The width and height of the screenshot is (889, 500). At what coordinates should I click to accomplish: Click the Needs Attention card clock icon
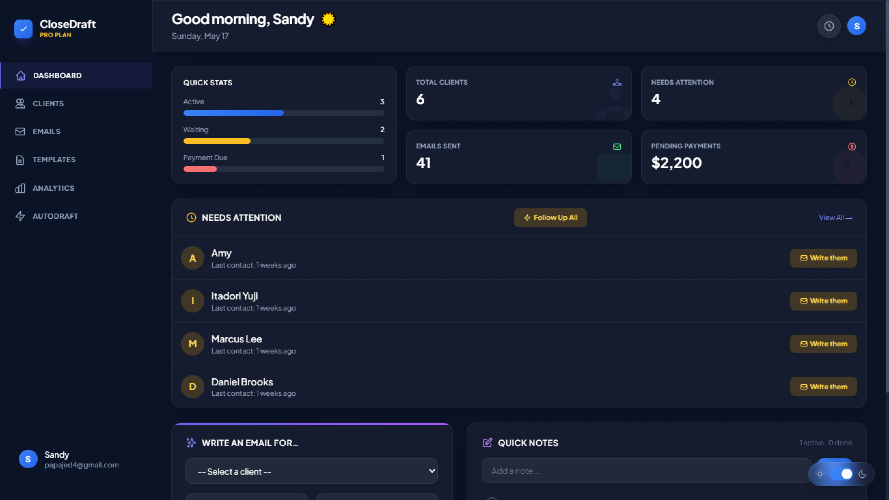click(852, 83)
